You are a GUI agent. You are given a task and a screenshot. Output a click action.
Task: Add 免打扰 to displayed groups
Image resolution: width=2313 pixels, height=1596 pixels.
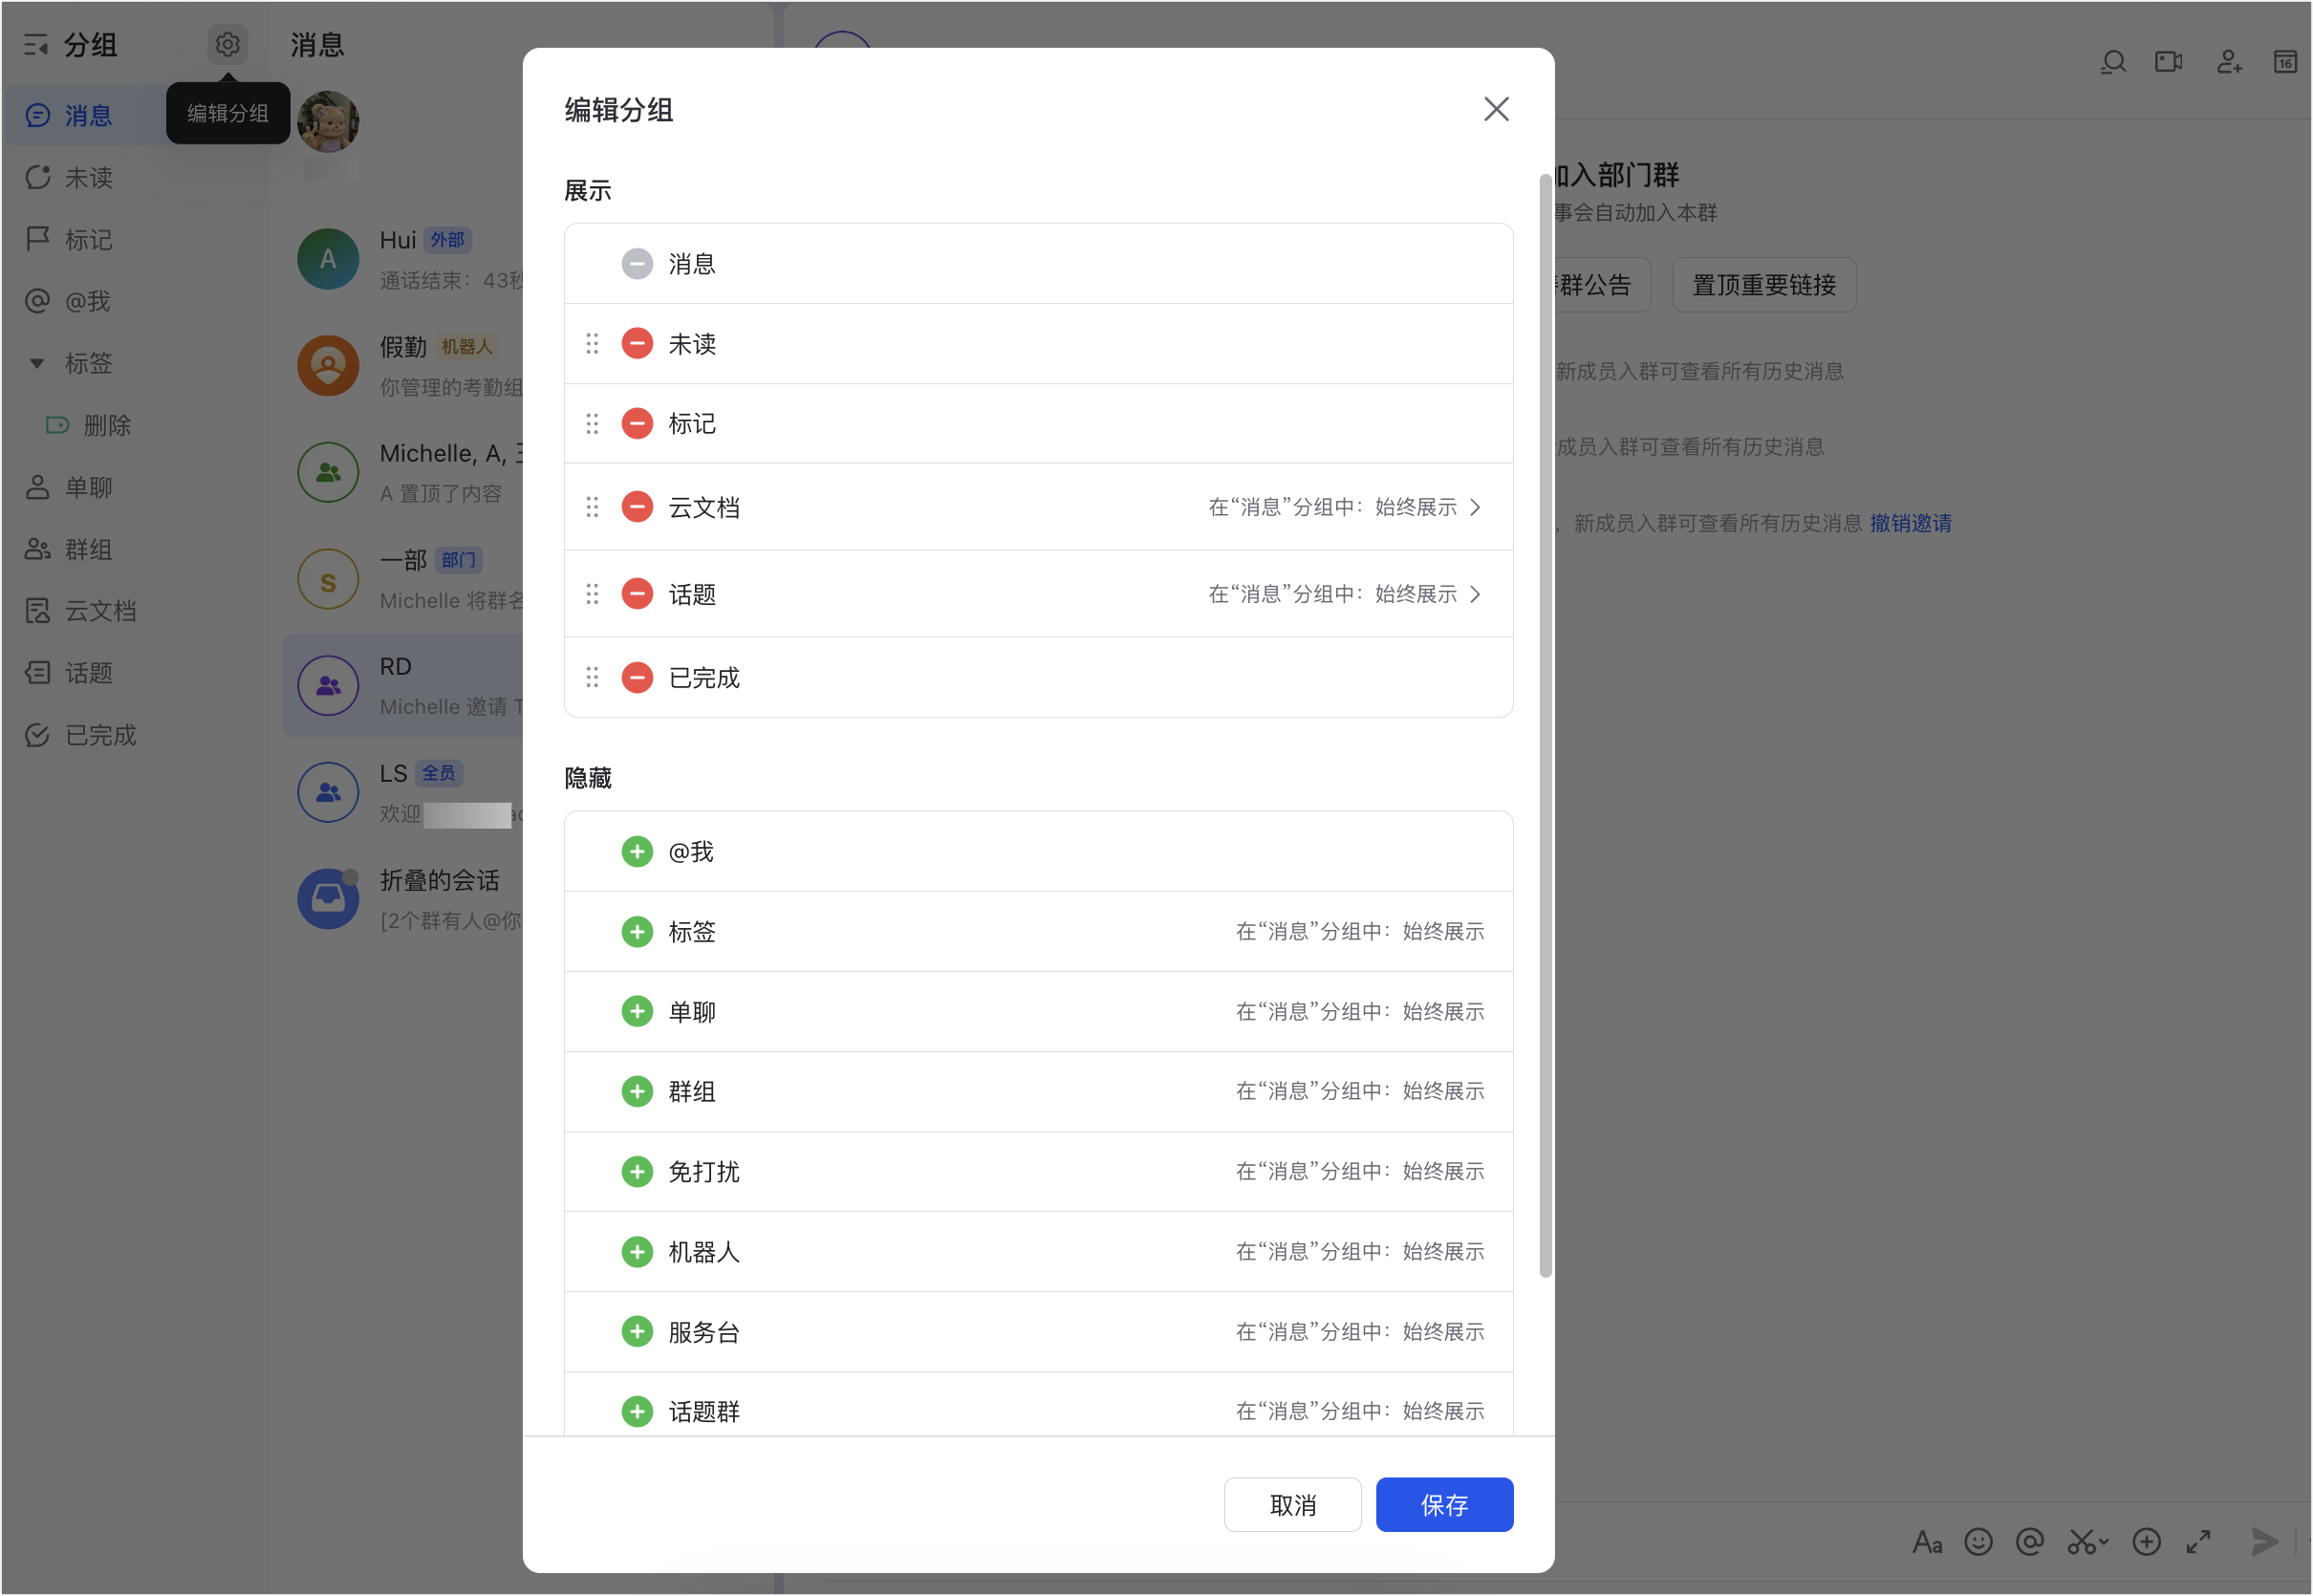tap(637, 1171)
